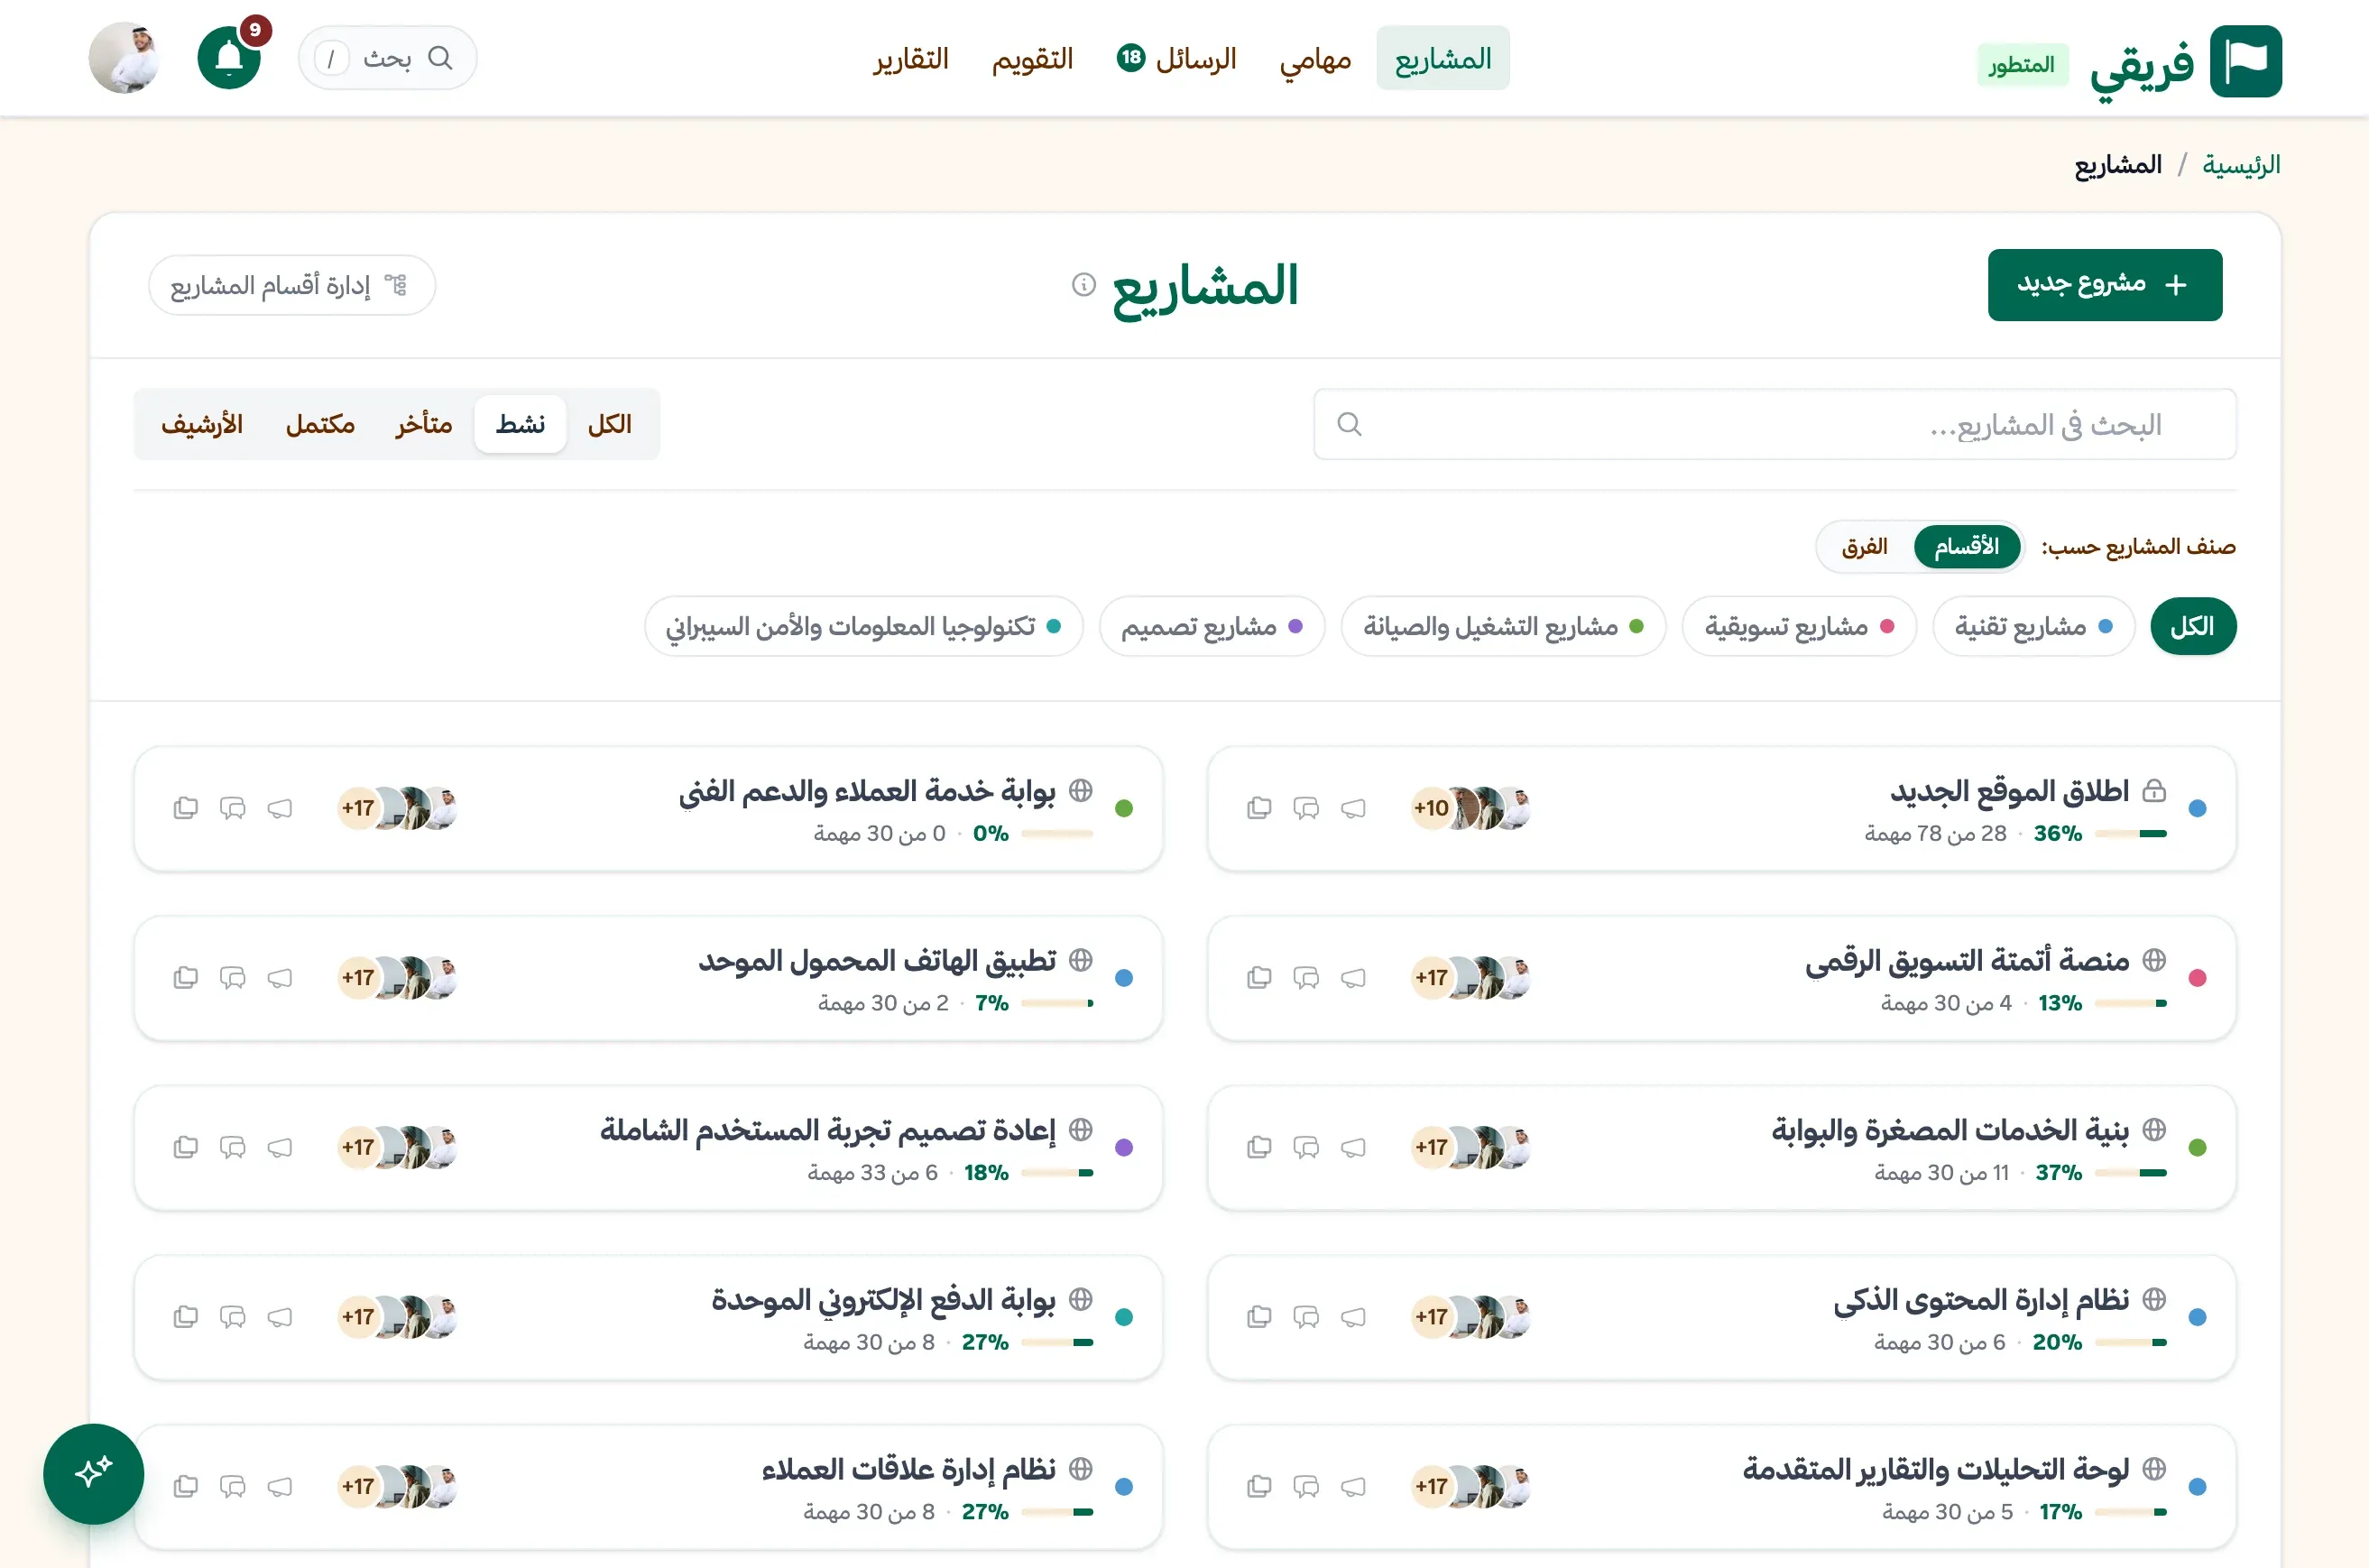The width and height of the screenshot is (2369, 1568).
Task: Open the notifications bell icon
Action: pyautogui.click(x=229, y=58)
